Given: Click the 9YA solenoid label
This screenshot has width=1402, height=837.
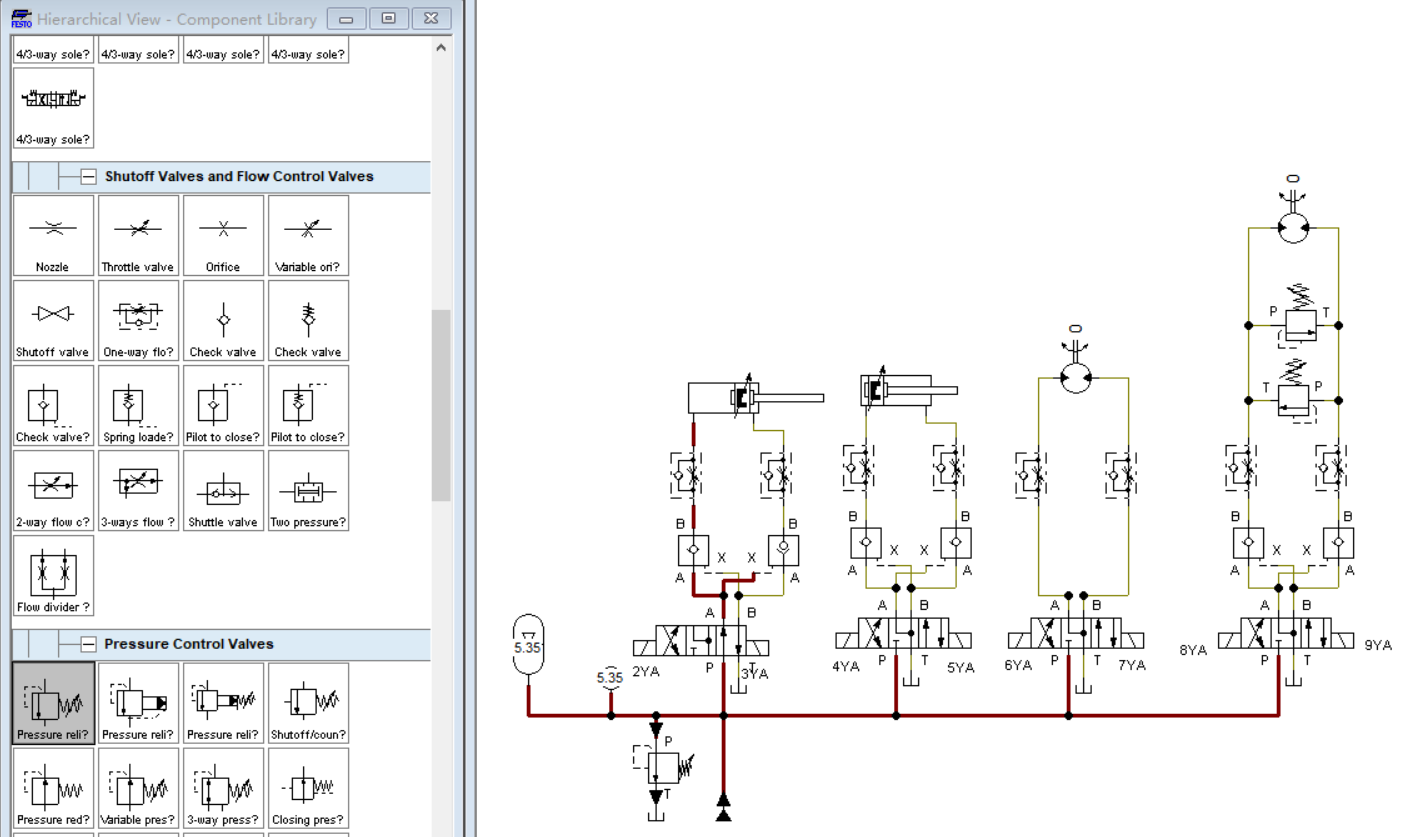Looking at the screenshot, I should [x=1378, y=645].
